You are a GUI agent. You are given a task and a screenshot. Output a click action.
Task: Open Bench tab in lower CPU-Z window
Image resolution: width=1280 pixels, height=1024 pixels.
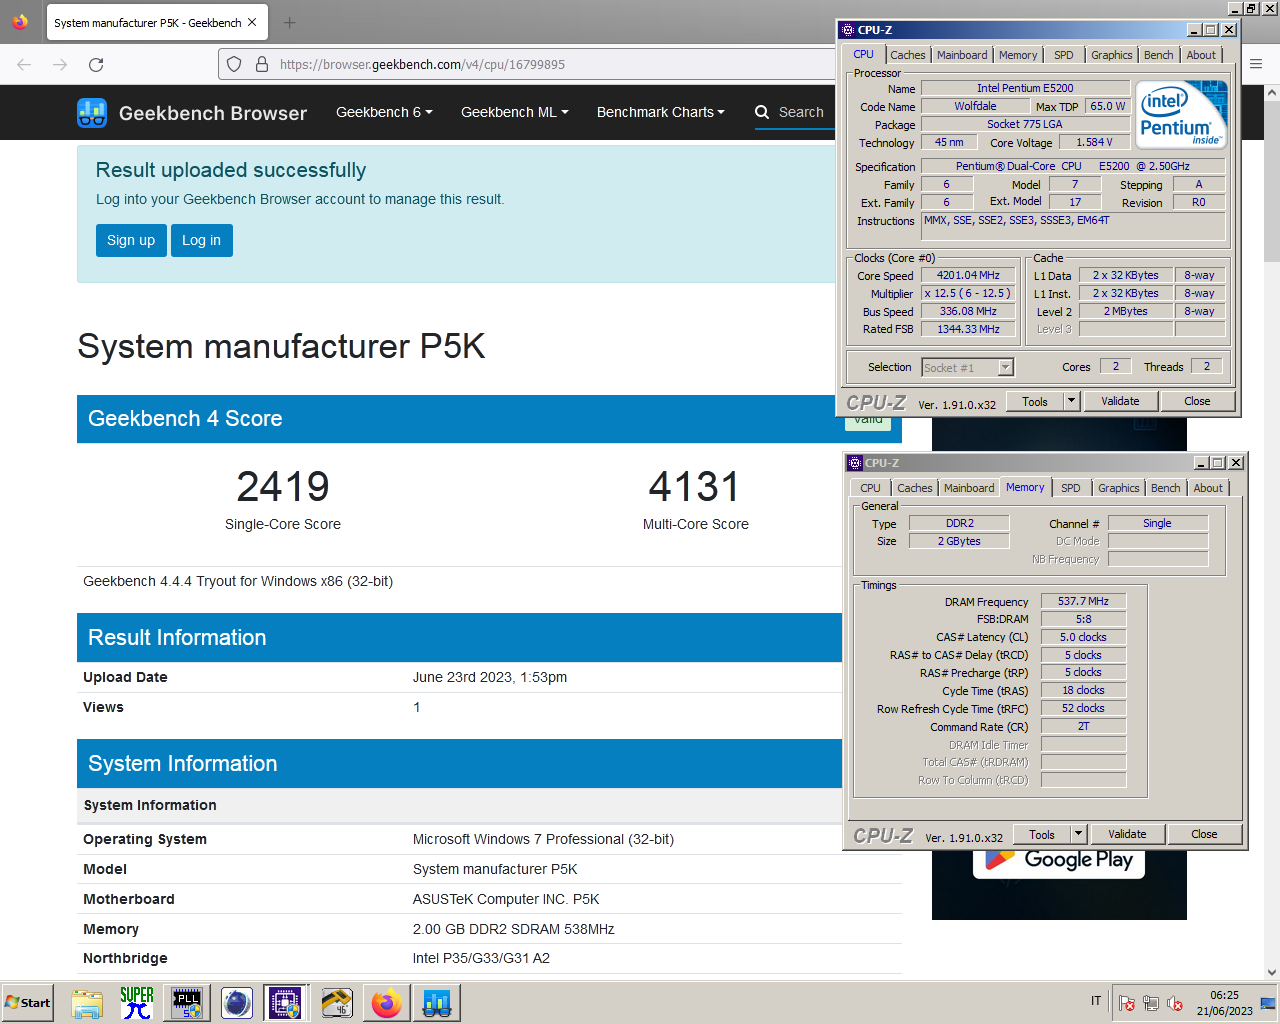pyautogui.click(x=1166, y=488)
